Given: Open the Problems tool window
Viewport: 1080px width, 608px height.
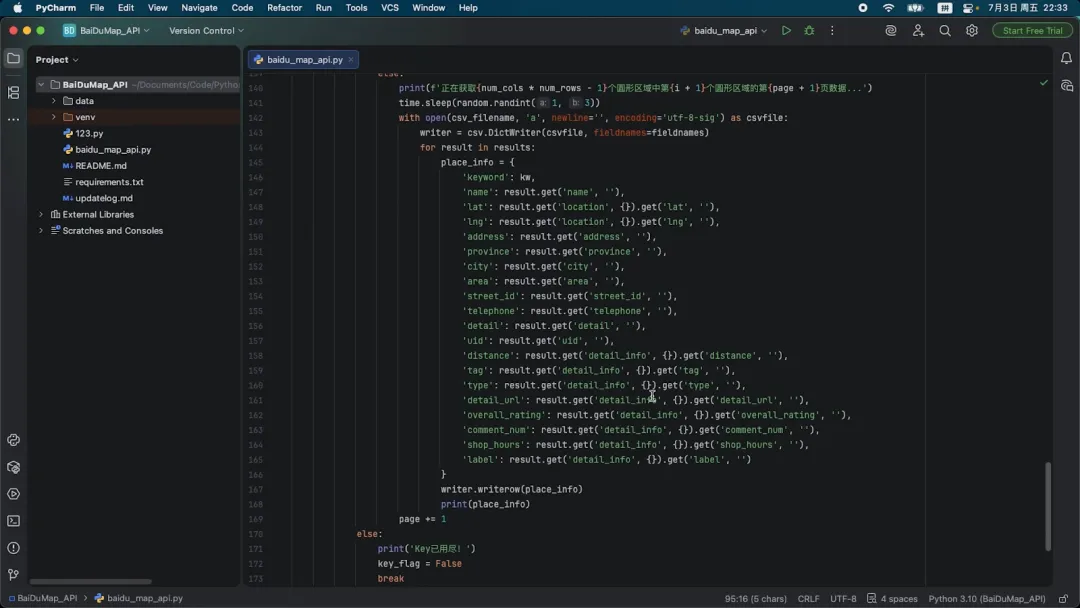Looking at the screenshot, I should (x=13, y=548).
